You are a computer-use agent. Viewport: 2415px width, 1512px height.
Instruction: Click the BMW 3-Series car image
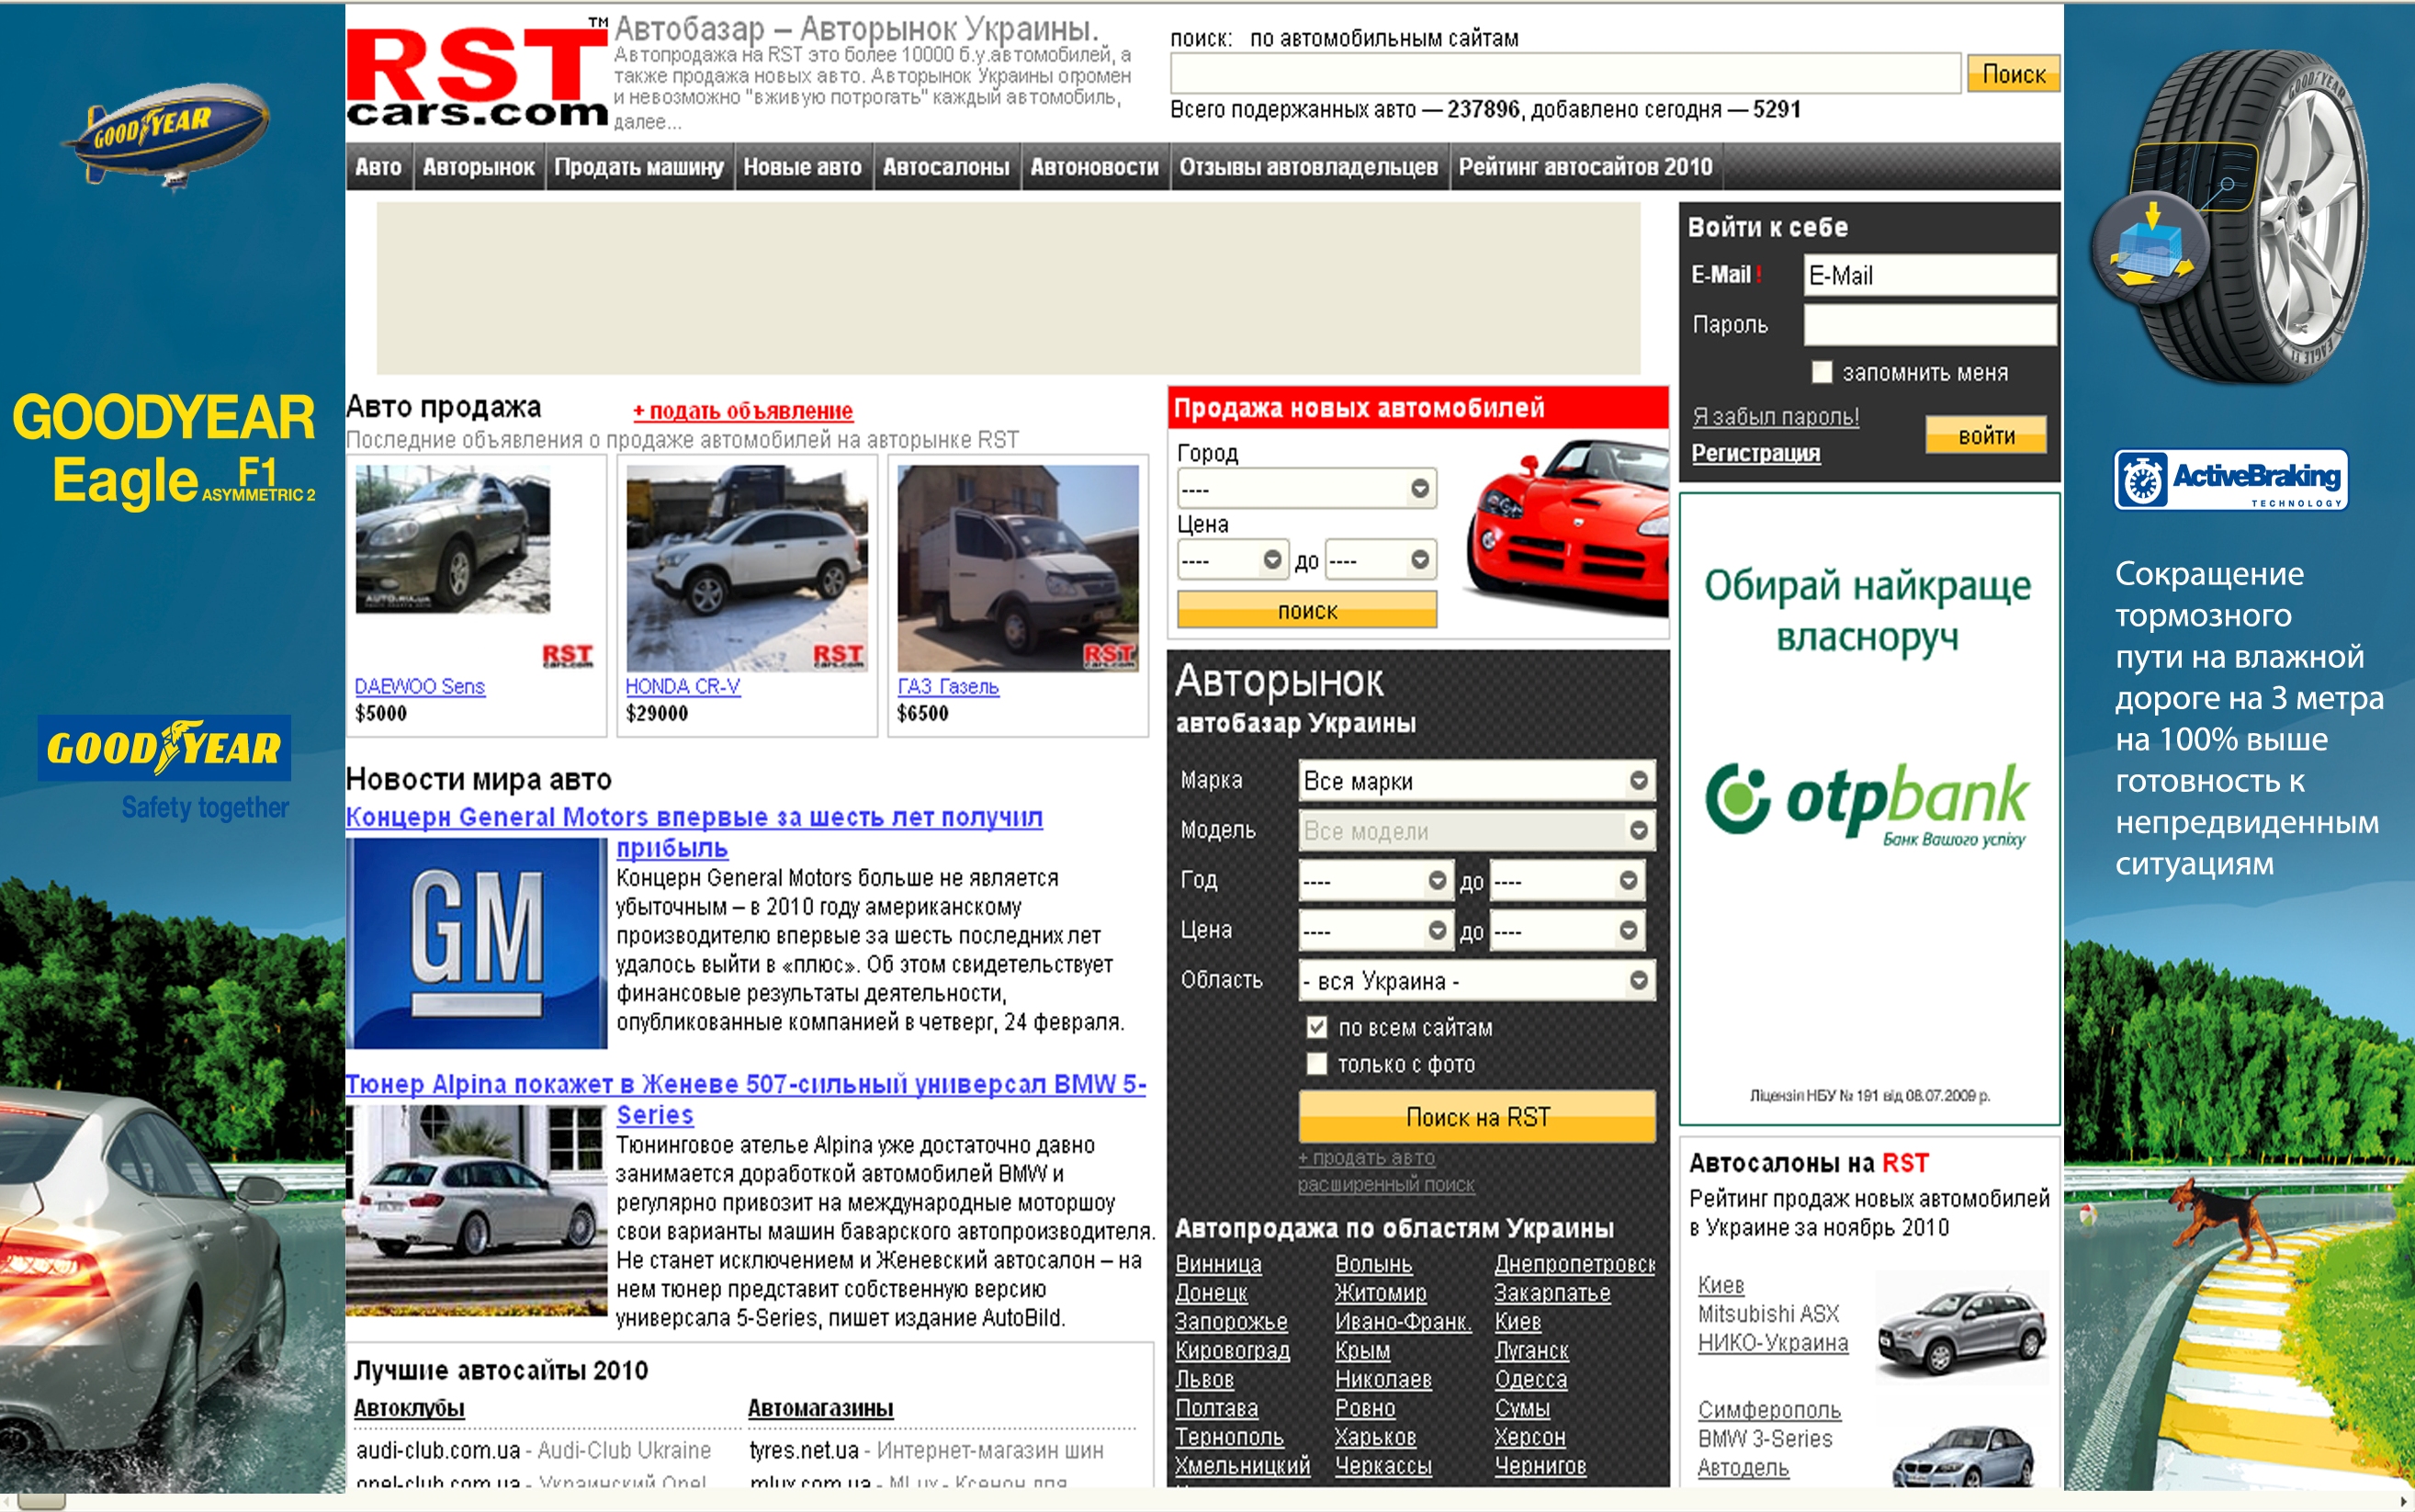click(1963, 1457)
